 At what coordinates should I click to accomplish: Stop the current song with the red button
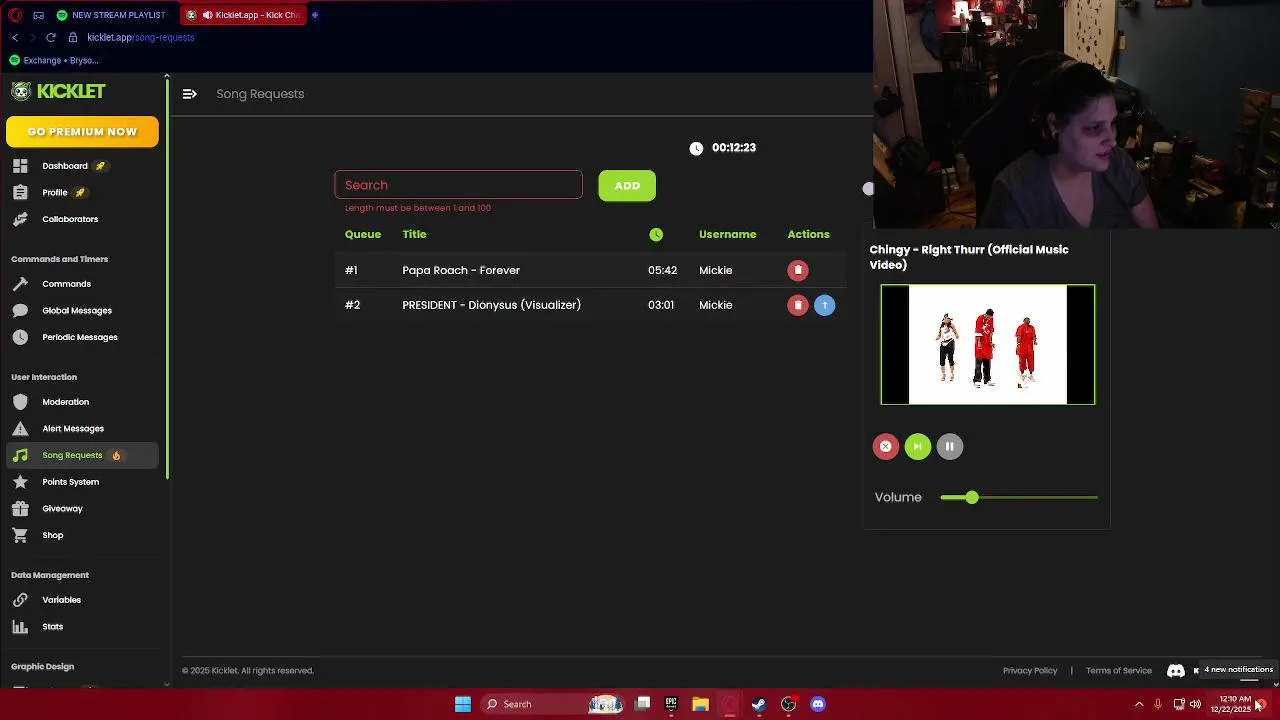coord(886,447)
